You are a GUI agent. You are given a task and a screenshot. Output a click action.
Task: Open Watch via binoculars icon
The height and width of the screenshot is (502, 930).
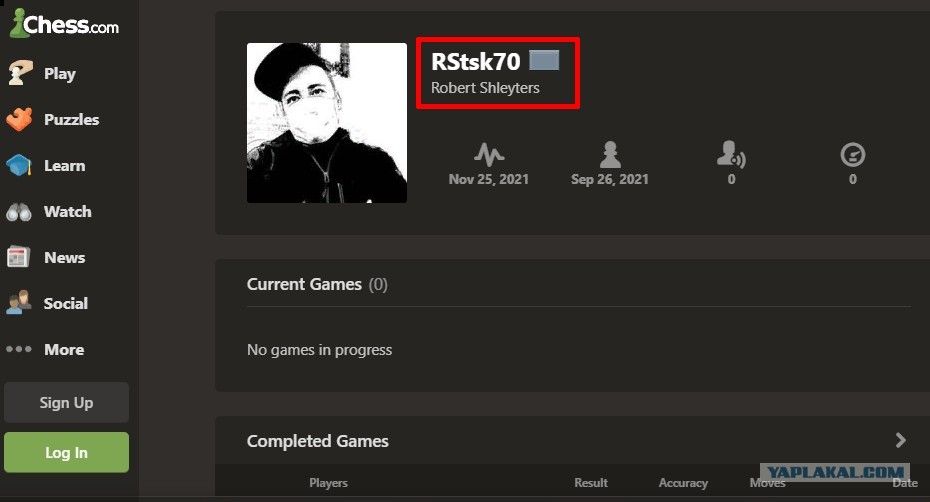tap(19, 212)
